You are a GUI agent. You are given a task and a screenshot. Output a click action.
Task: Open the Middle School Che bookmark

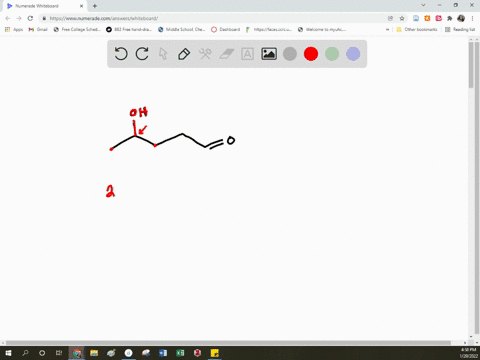coord(182,29)
